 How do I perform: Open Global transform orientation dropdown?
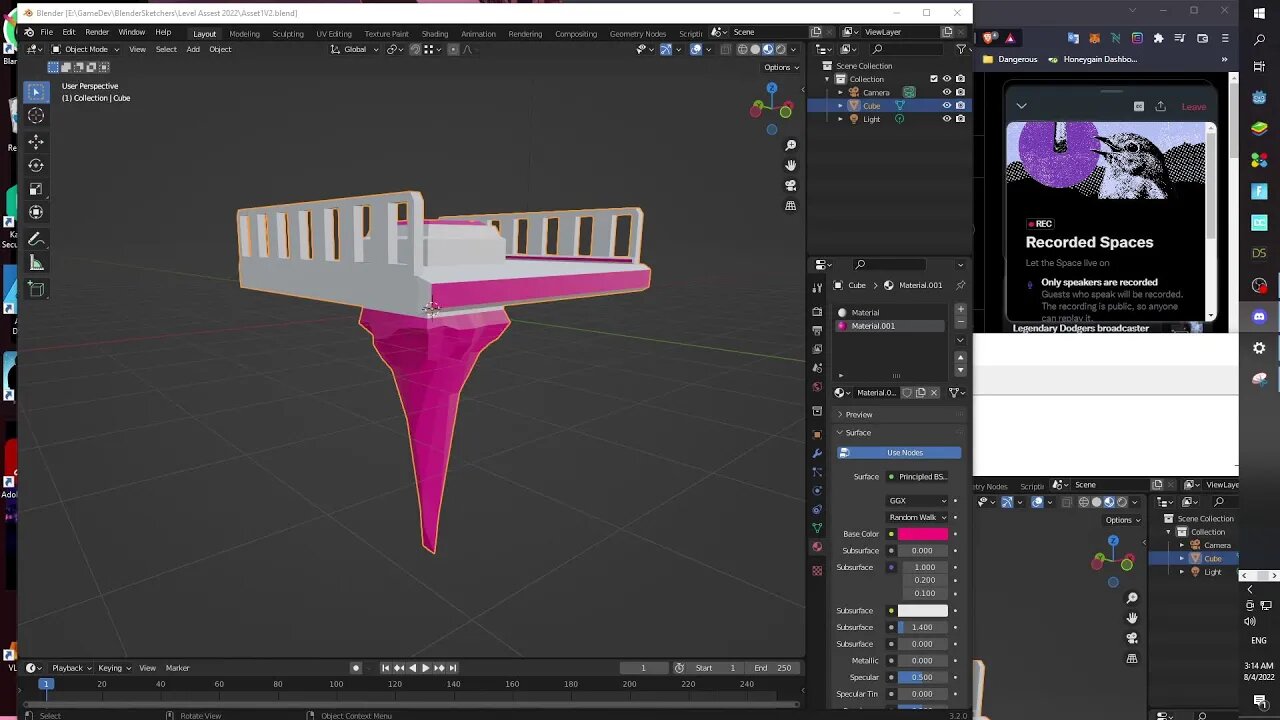(355, 49)
